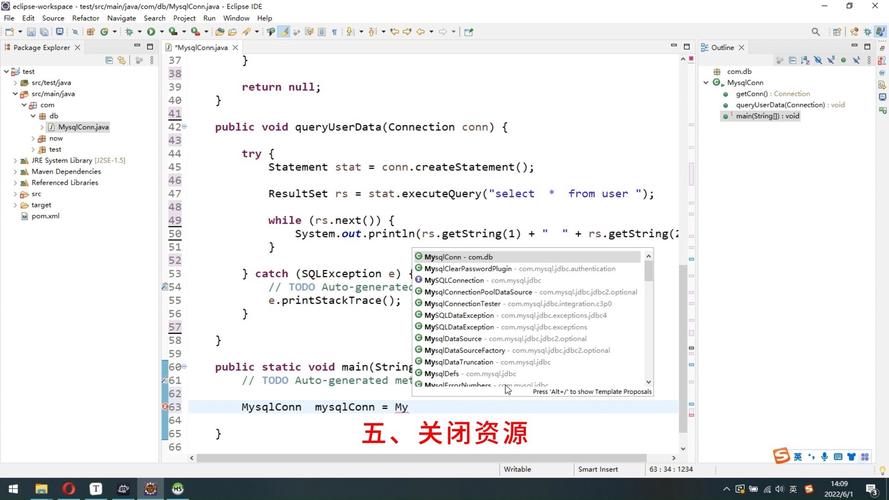Open a terminal from the toolbar
Viewport: 889px width, 500px height.
[x=60, y=32]
